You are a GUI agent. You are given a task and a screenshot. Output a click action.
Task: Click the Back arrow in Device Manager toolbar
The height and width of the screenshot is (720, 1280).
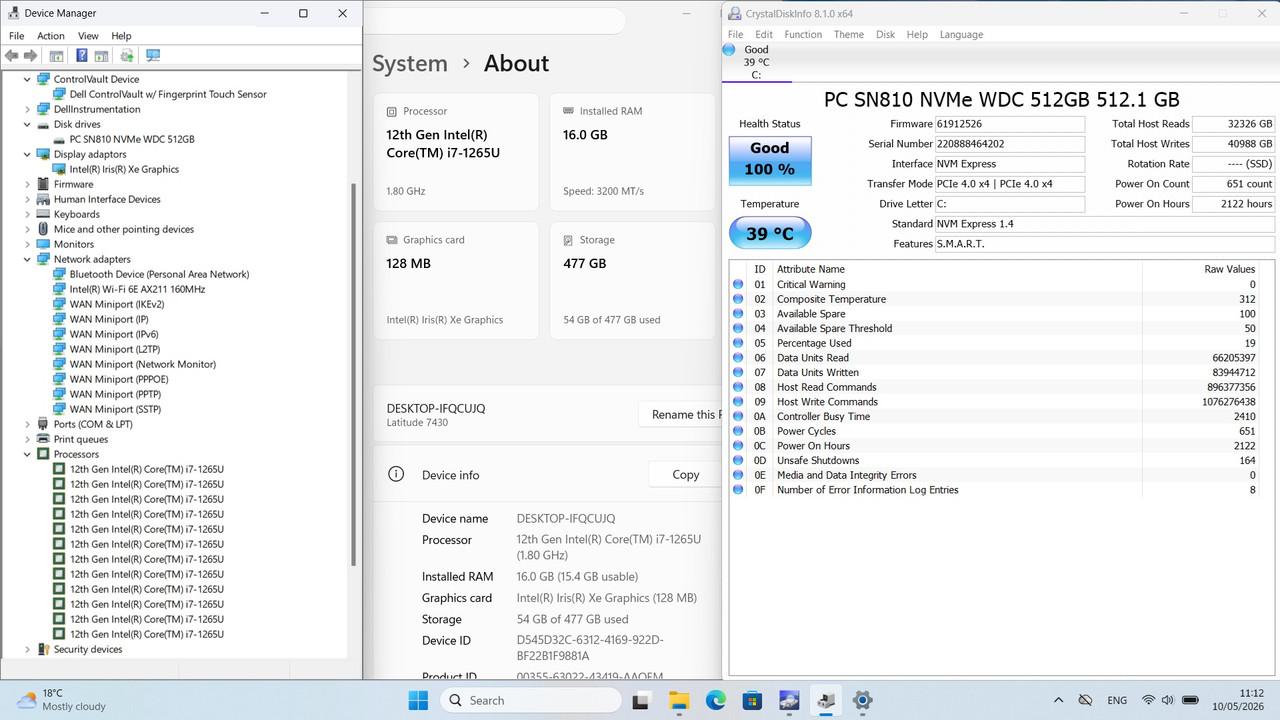tap(12, 56)
